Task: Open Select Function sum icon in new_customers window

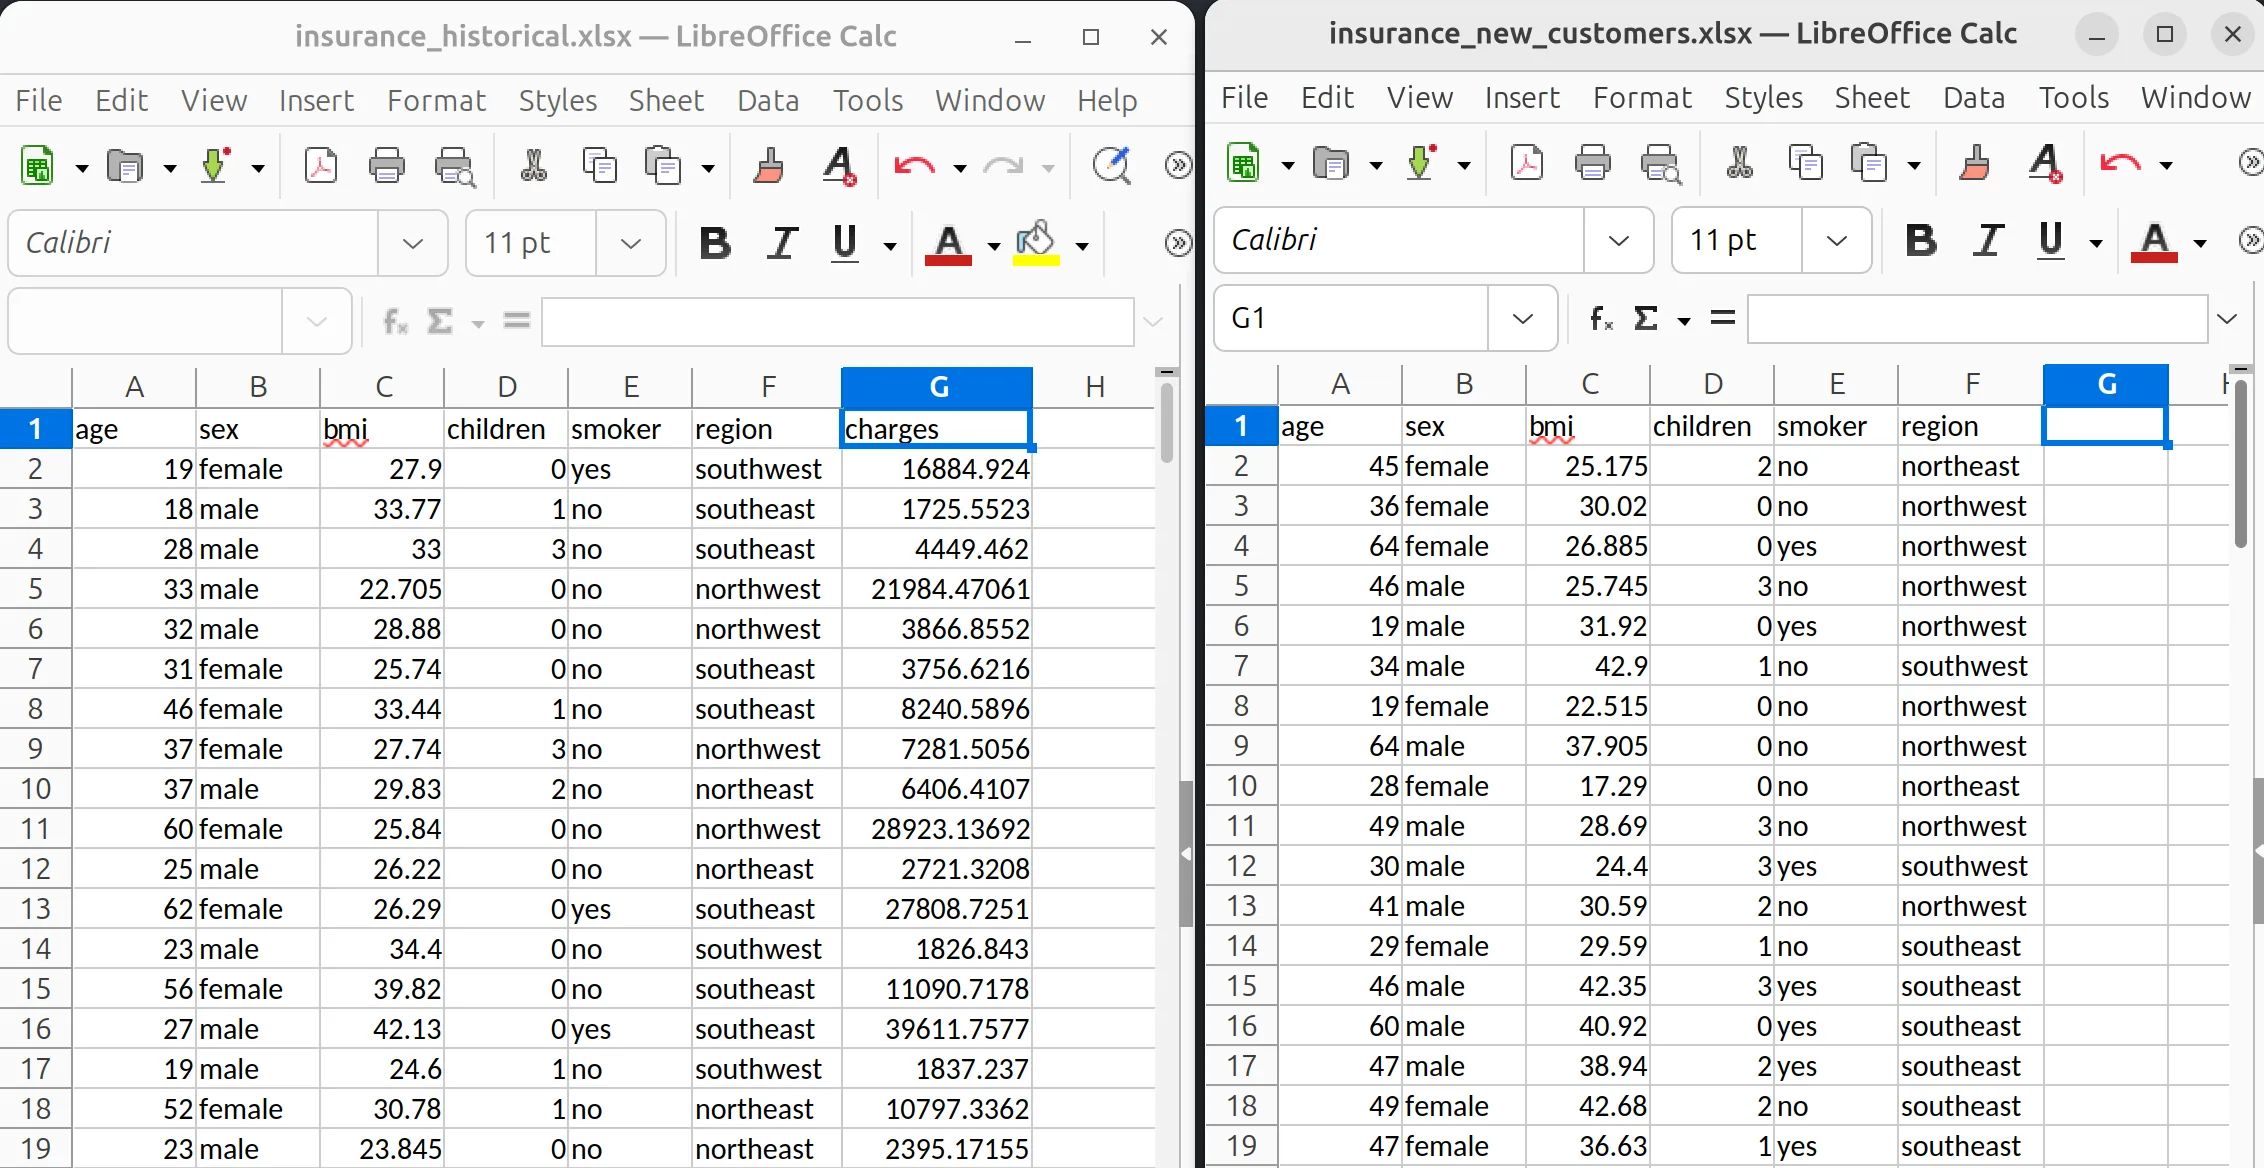Action: point(1645,318)
